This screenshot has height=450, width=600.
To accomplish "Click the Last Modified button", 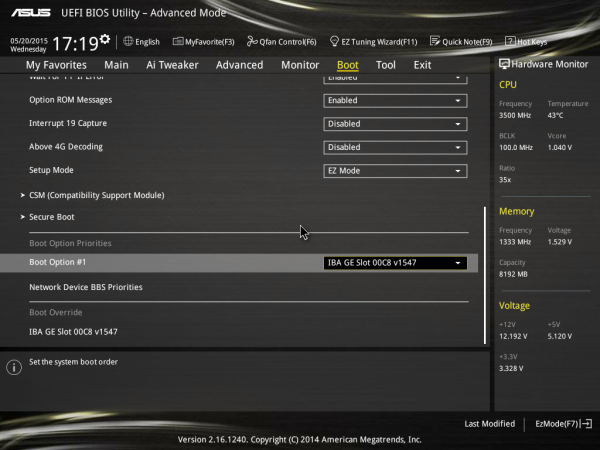I will click(489, 424).
